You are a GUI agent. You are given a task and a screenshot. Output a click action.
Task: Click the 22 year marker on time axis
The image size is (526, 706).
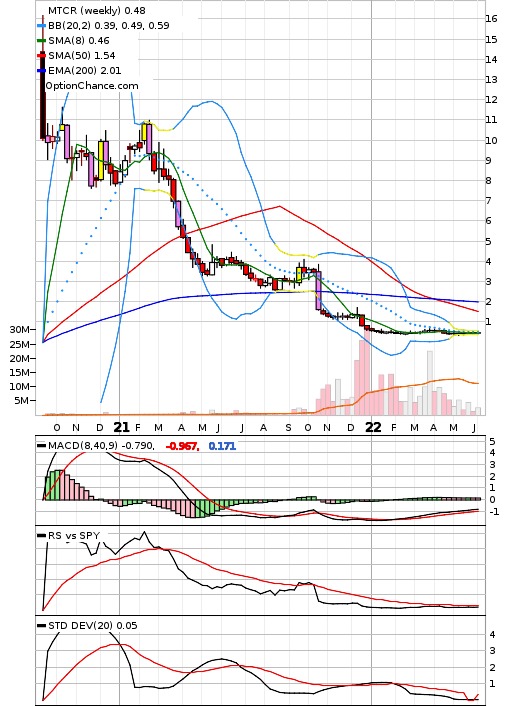(373, 427)
